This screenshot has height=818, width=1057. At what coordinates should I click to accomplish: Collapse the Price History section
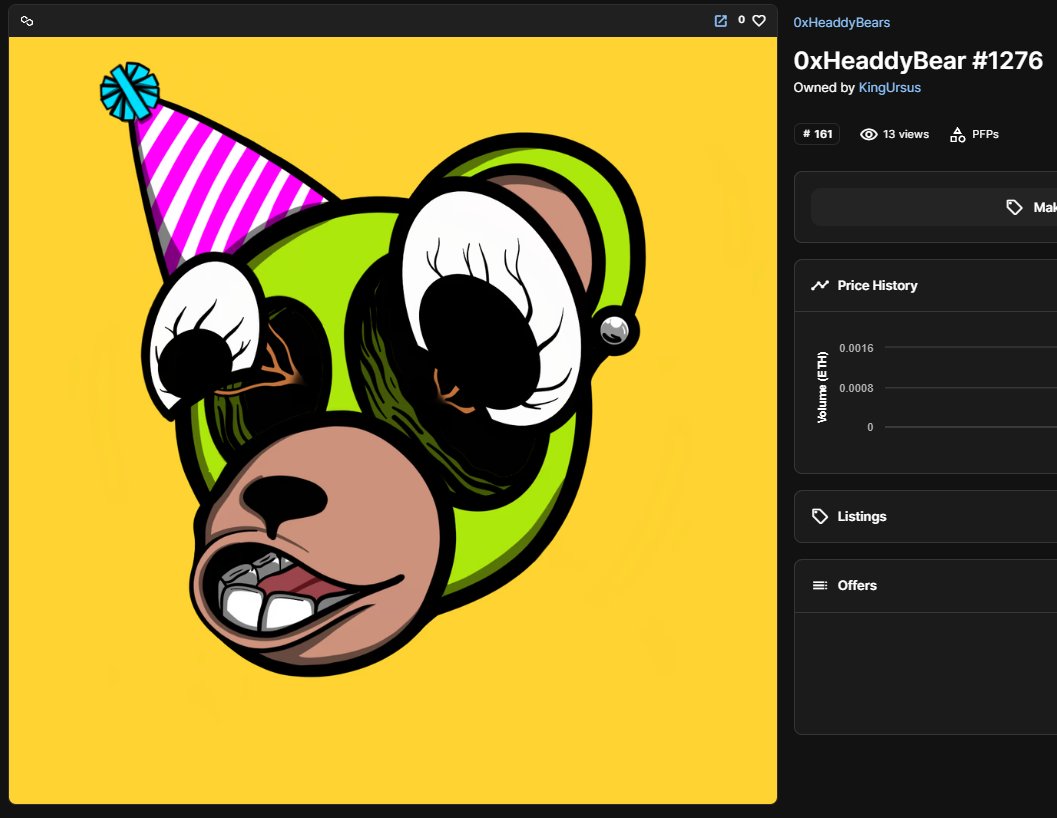click(926, 285)
